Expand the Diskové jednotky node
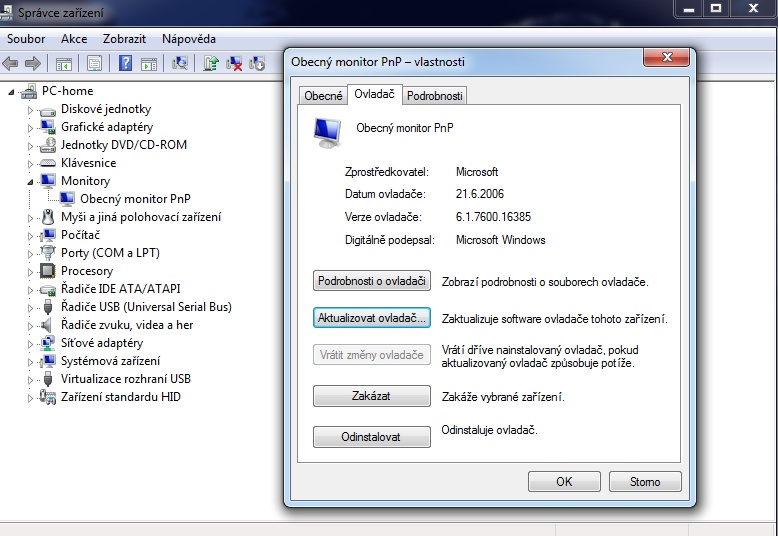The image size is (778, 536). click(30, 110)
